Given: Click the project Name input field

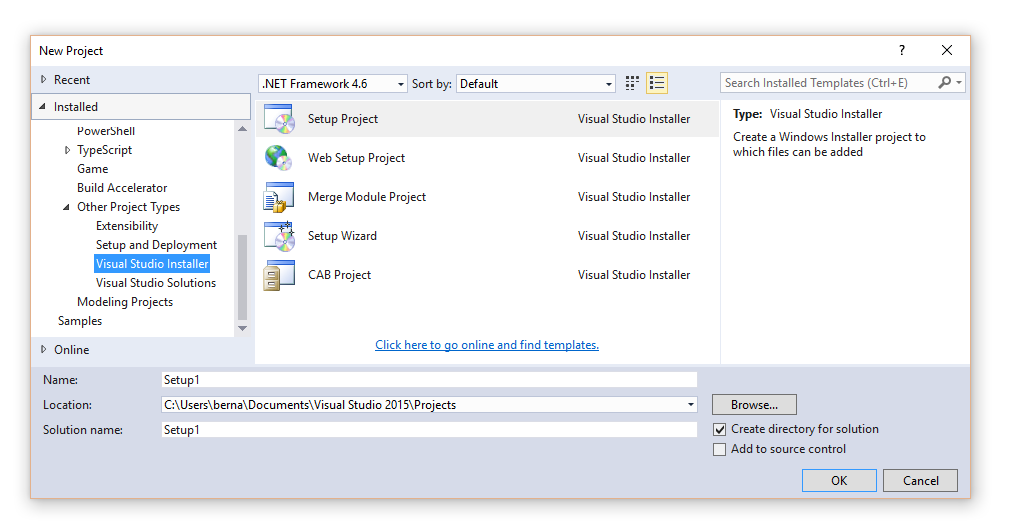Looking at the screenshot, I should (429, 380).
